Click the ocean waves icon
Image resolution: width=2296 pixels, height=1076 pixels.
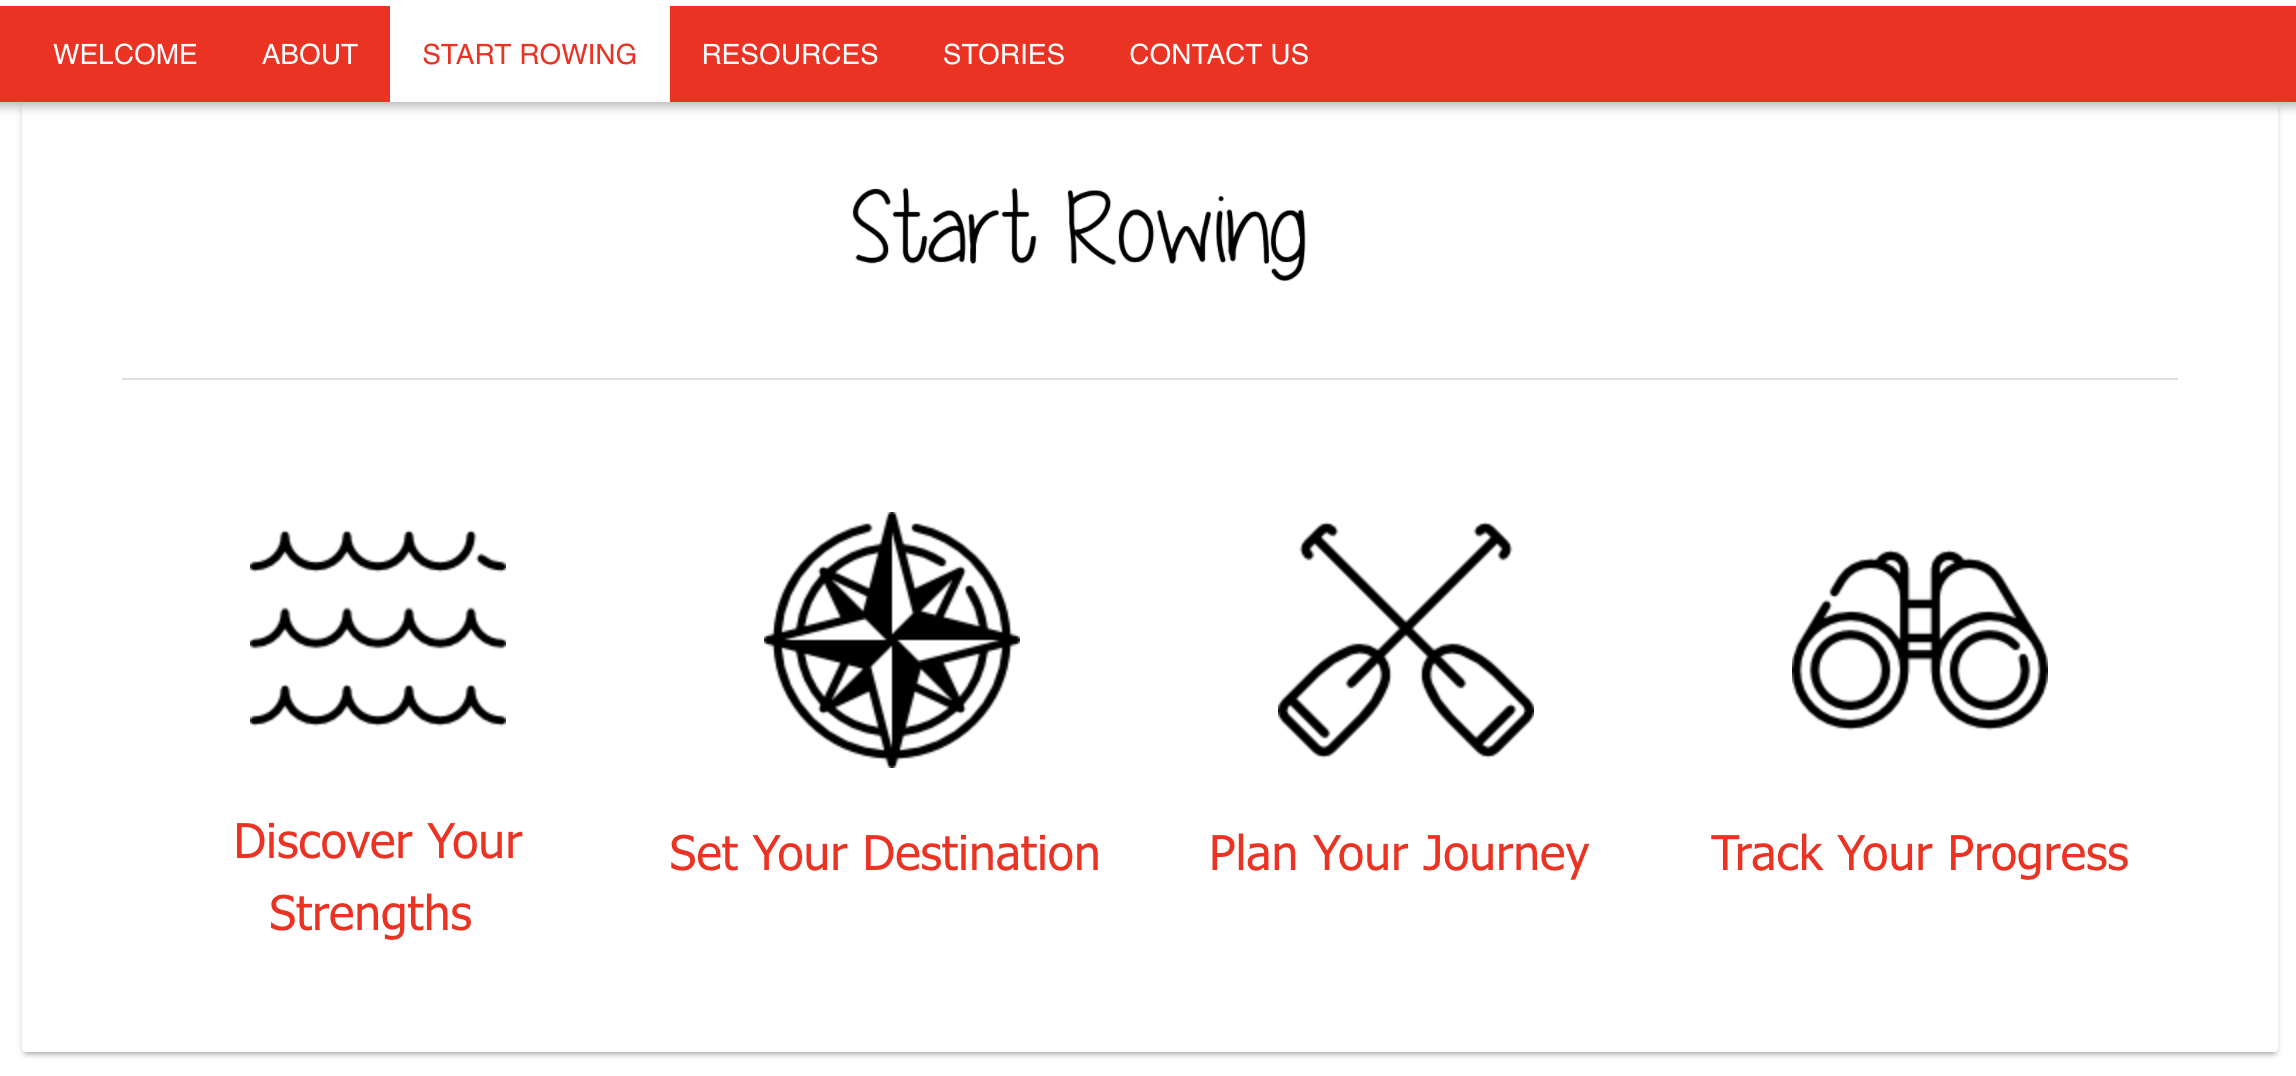[378, 628]
